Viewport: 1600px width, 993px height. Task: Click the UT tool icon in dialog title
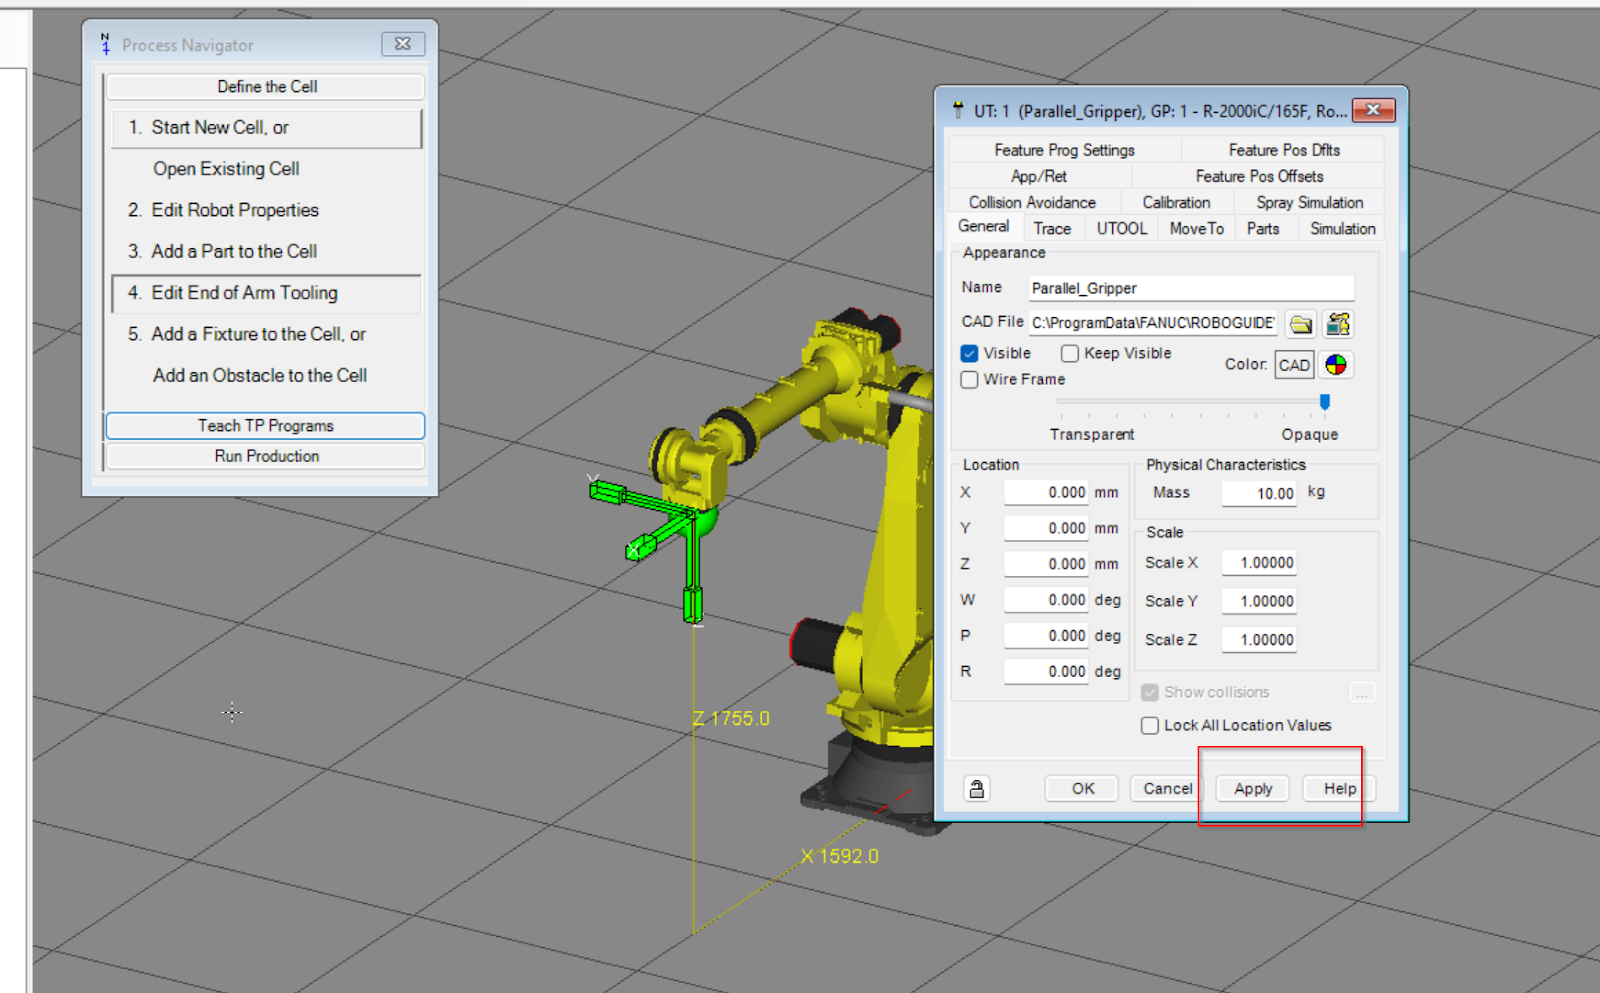pyautogui.click(x=958, y=110)
